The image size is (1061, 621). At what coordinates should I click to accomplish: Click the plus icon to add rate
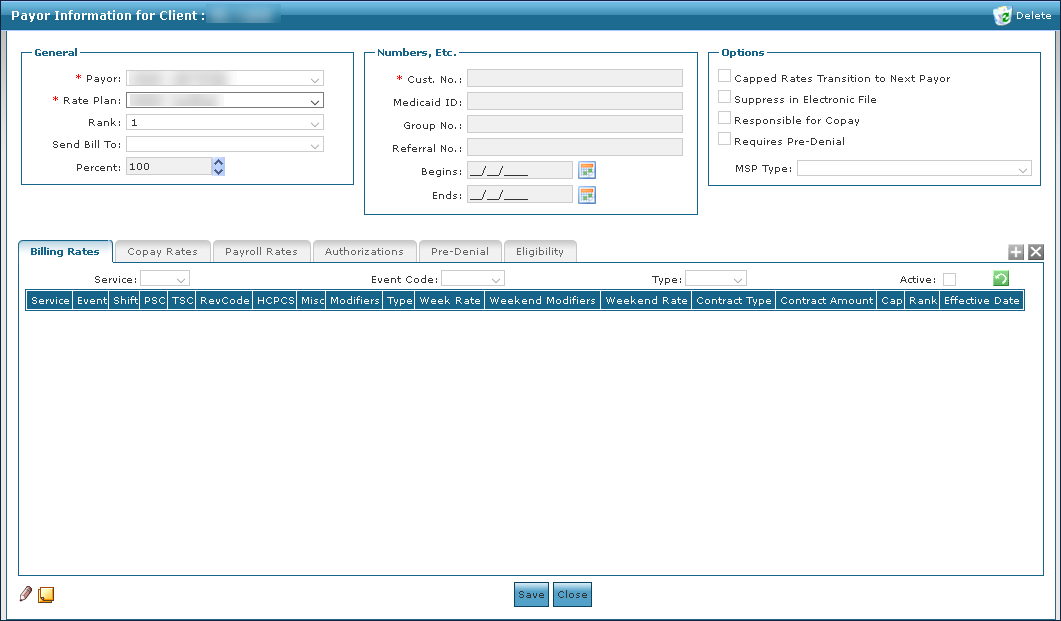[1016, 253]
